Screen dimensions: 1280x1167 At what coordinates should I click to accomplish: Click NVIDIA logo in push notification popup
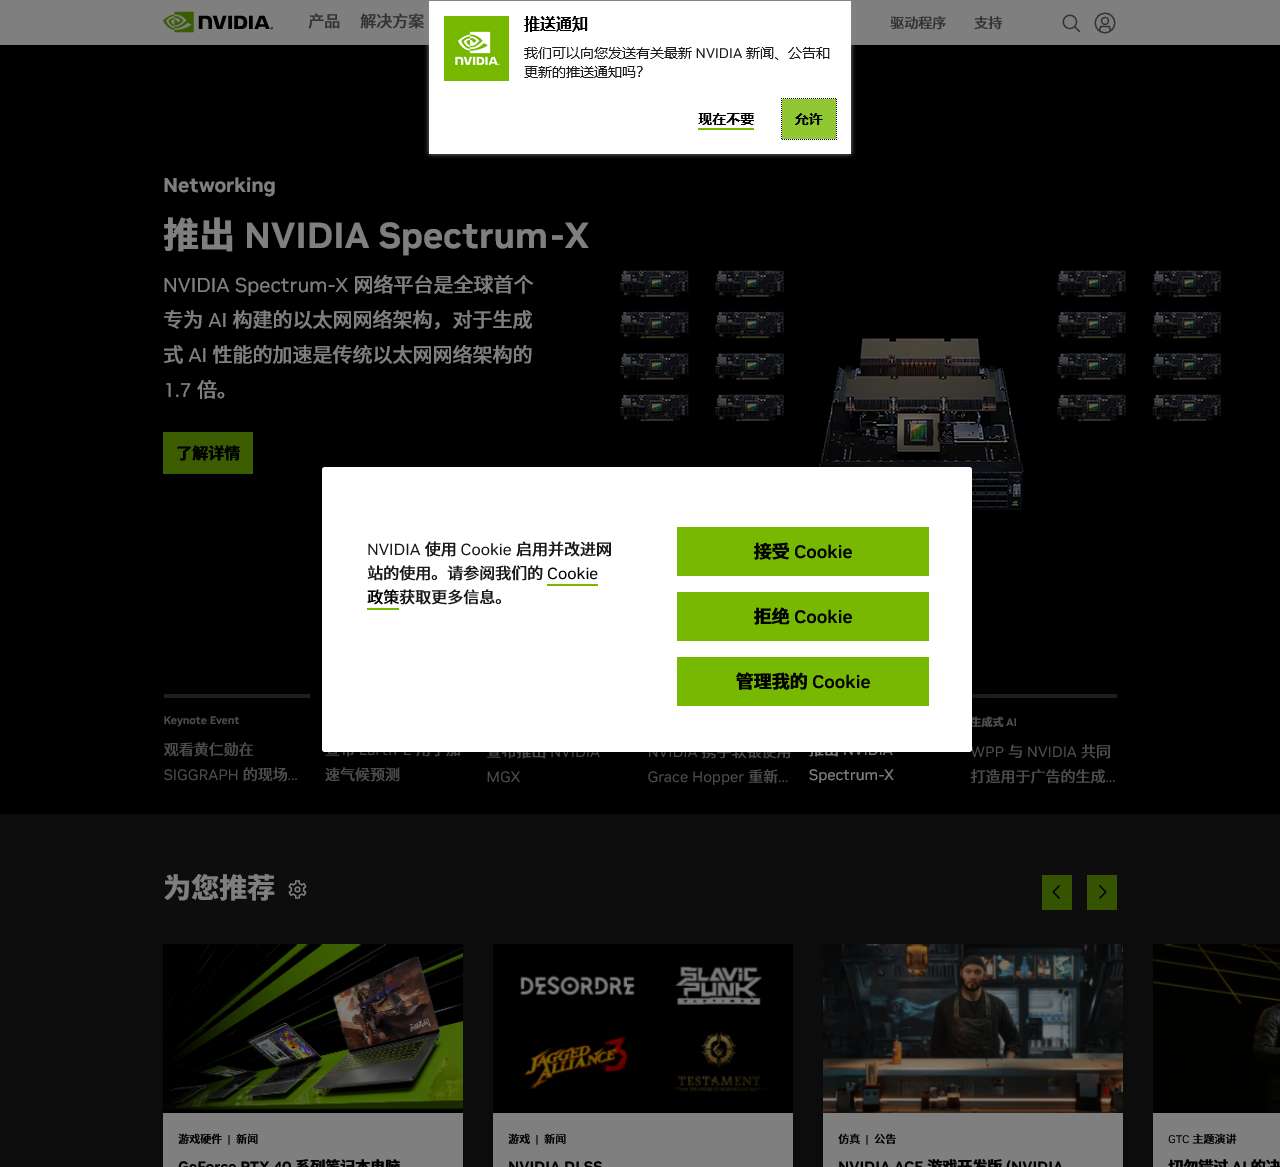(476, 48)
